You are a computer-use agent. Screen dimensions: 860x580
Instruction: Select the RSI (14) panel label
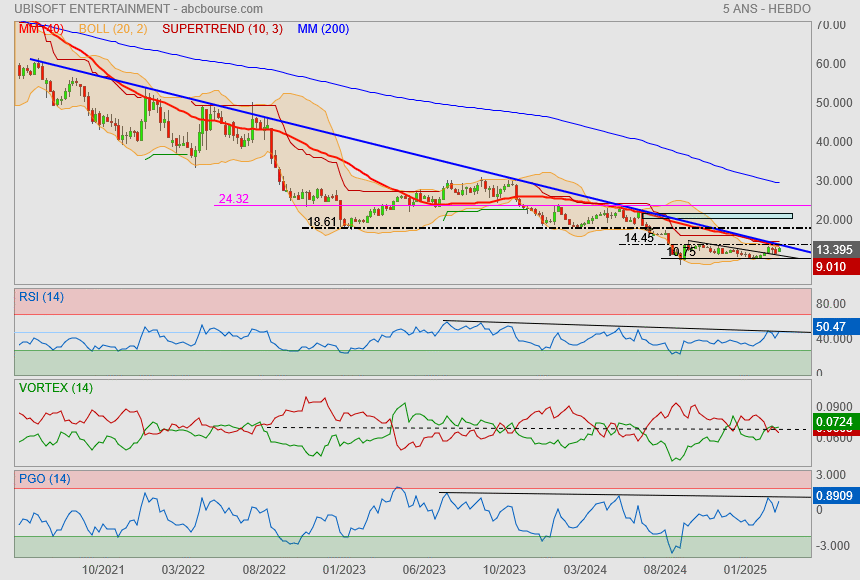tap(41, 296)
